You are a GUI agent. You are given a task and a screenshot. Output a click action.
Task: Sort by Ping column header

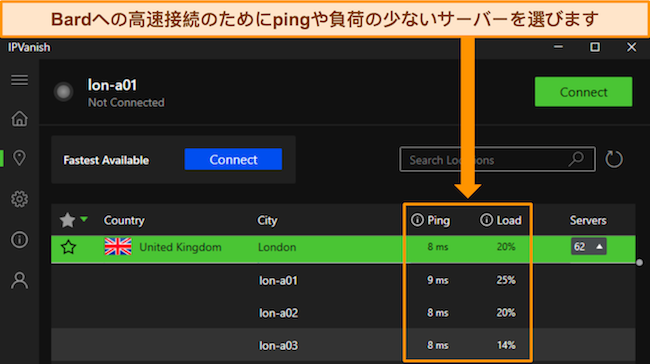pyautogui.click(x=439, y=220)
